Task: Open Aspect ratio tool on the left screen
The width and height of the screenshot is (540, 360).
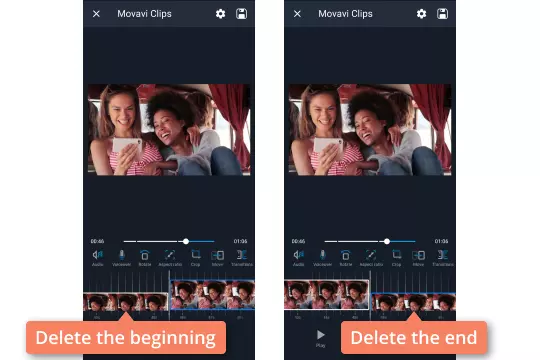Action: (x=170, y=257)
